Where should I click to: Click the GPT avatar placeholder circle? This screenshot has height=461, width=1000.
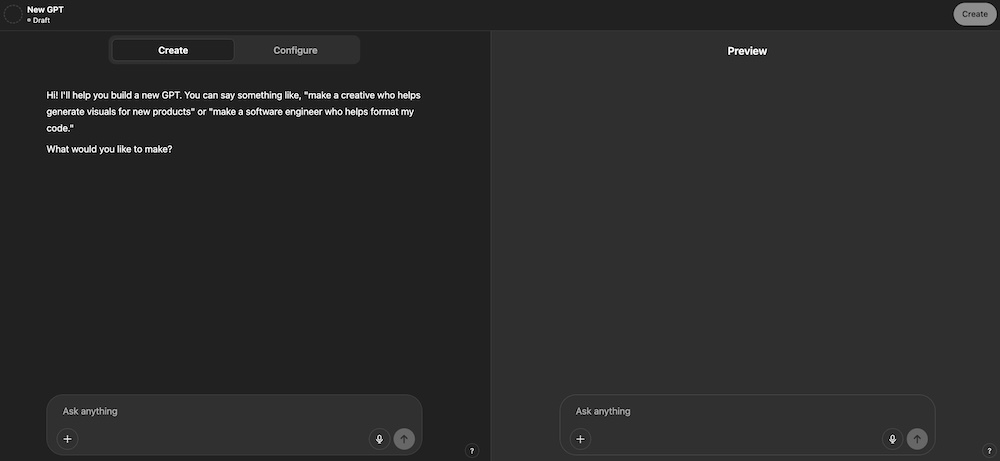[x=13, y=14]
